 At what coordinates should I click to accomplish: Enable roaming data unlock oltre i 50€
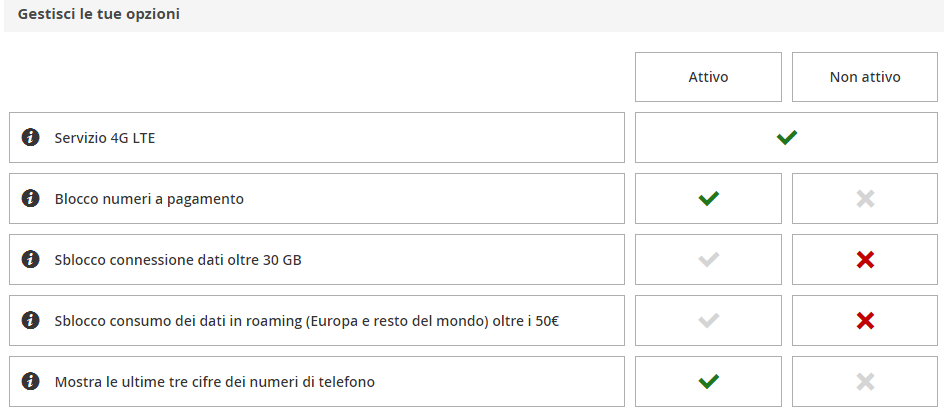point(708,321)
